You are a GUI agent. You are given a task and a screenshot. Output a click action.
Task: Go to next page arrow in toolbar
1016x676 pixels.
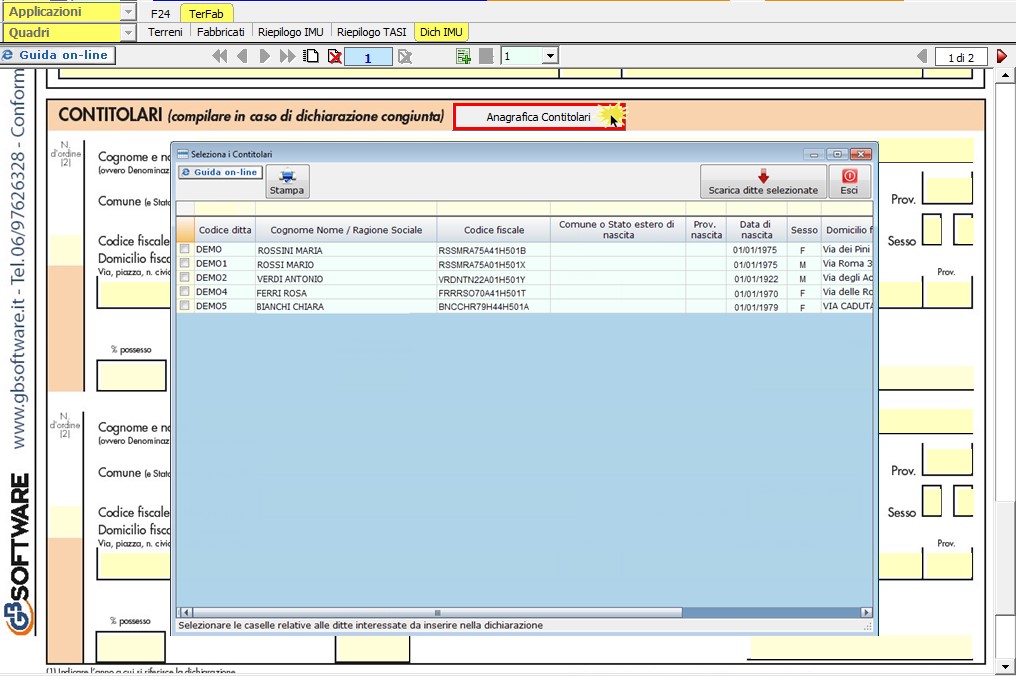[264, 56]
